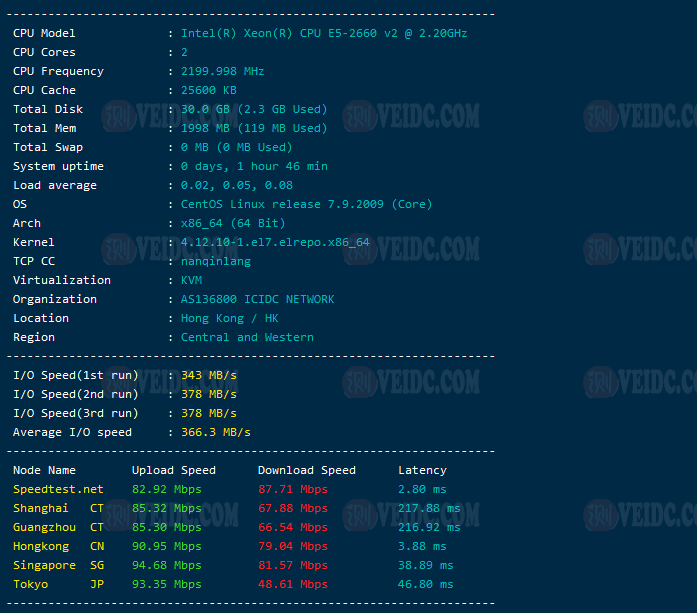
Task: Select Shanghai upload speed 85.32 Mbps
Action: pyautogui.click(x=166, y=509)
